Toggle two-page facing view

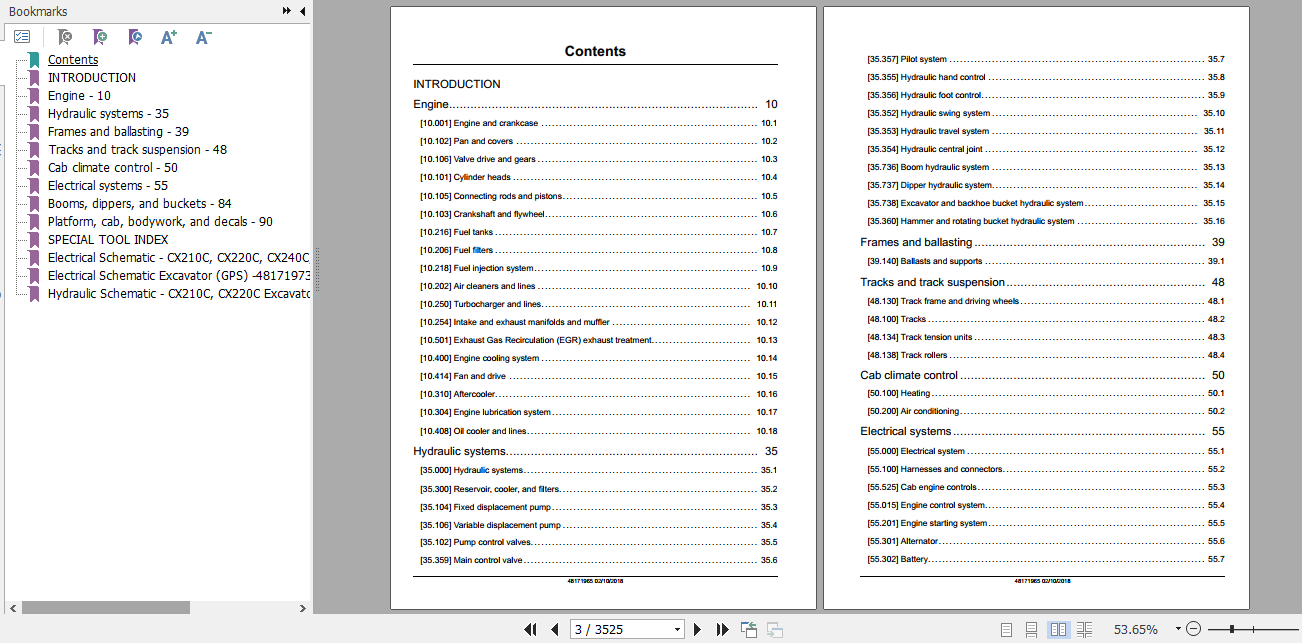tap(1058, 629)
